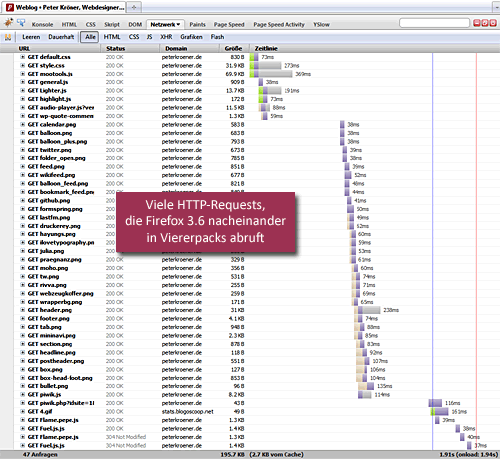Open the Skript panel
The width and height of the screenshot is (500, 459).
[x=112, y=24]
